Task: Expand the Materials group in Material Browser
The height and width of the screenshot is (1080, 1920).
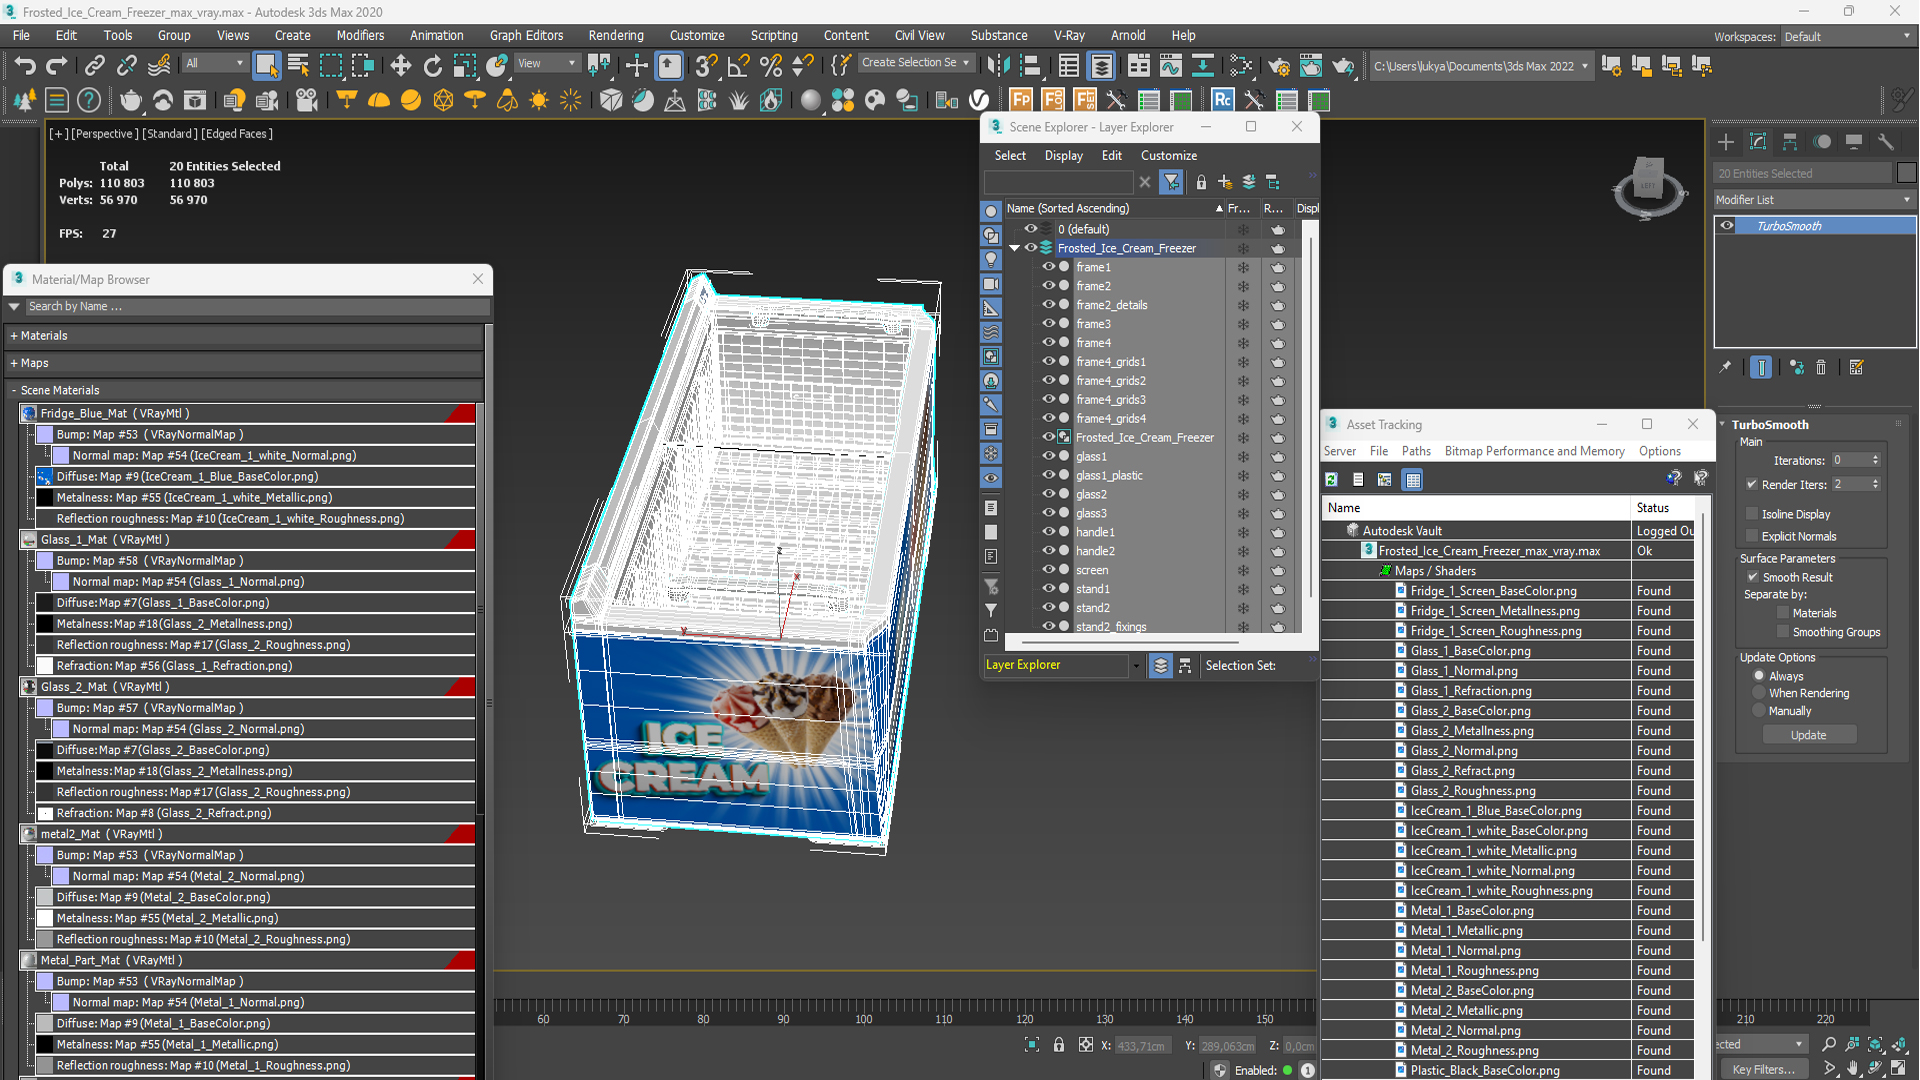Action: click(x=14, y=336)
